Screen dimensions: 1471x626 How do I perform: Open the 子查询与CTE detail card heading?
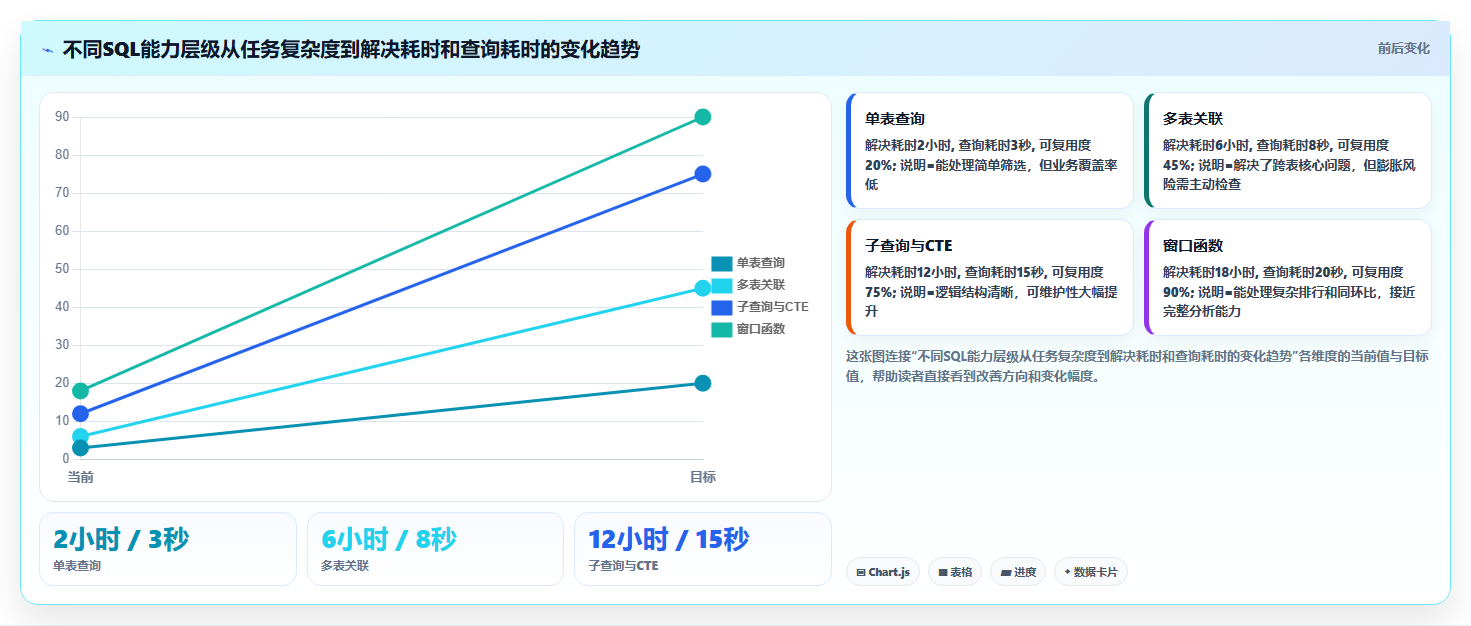click(x=909, y=245)
